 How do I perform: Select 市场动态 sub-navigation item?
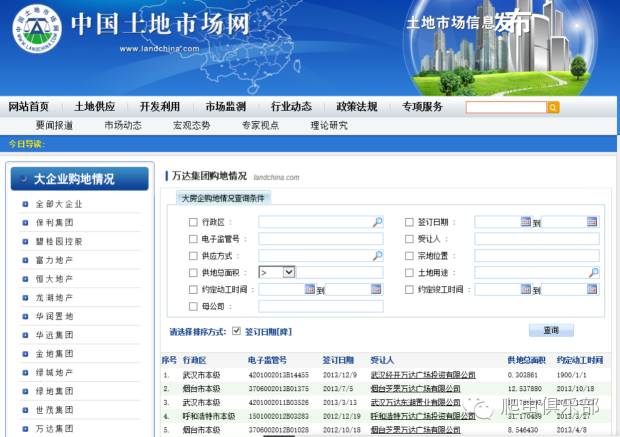pyautogui.click(x=123, y=125)
